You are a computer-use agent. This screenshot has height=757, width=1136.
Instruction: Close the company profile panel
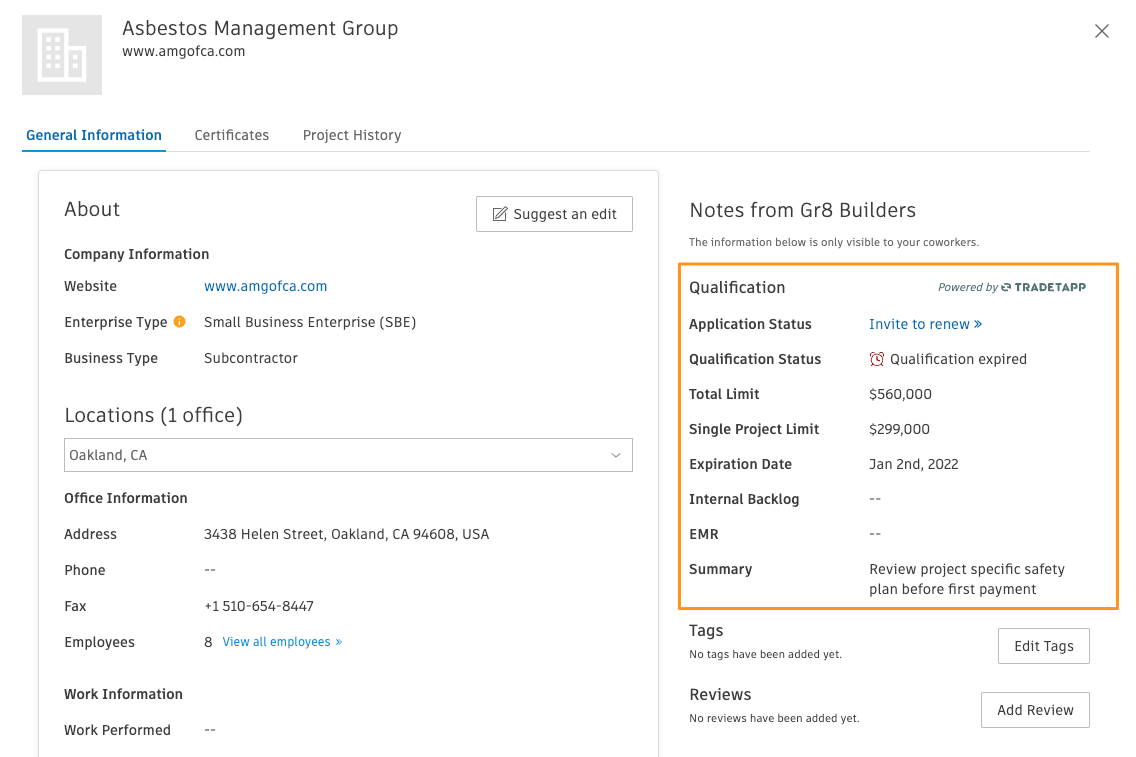click(1102, 31)
